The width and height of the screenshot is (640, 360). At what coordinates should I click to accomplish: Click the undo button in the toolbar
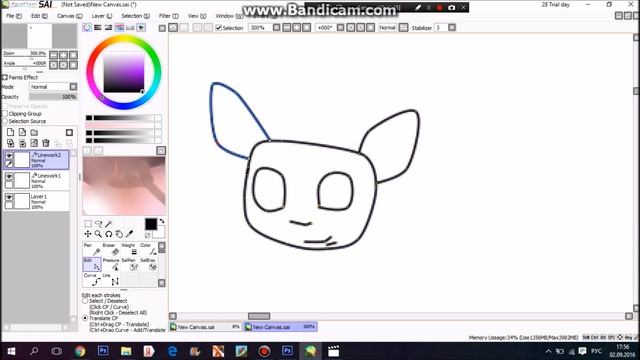pos(173,27)
